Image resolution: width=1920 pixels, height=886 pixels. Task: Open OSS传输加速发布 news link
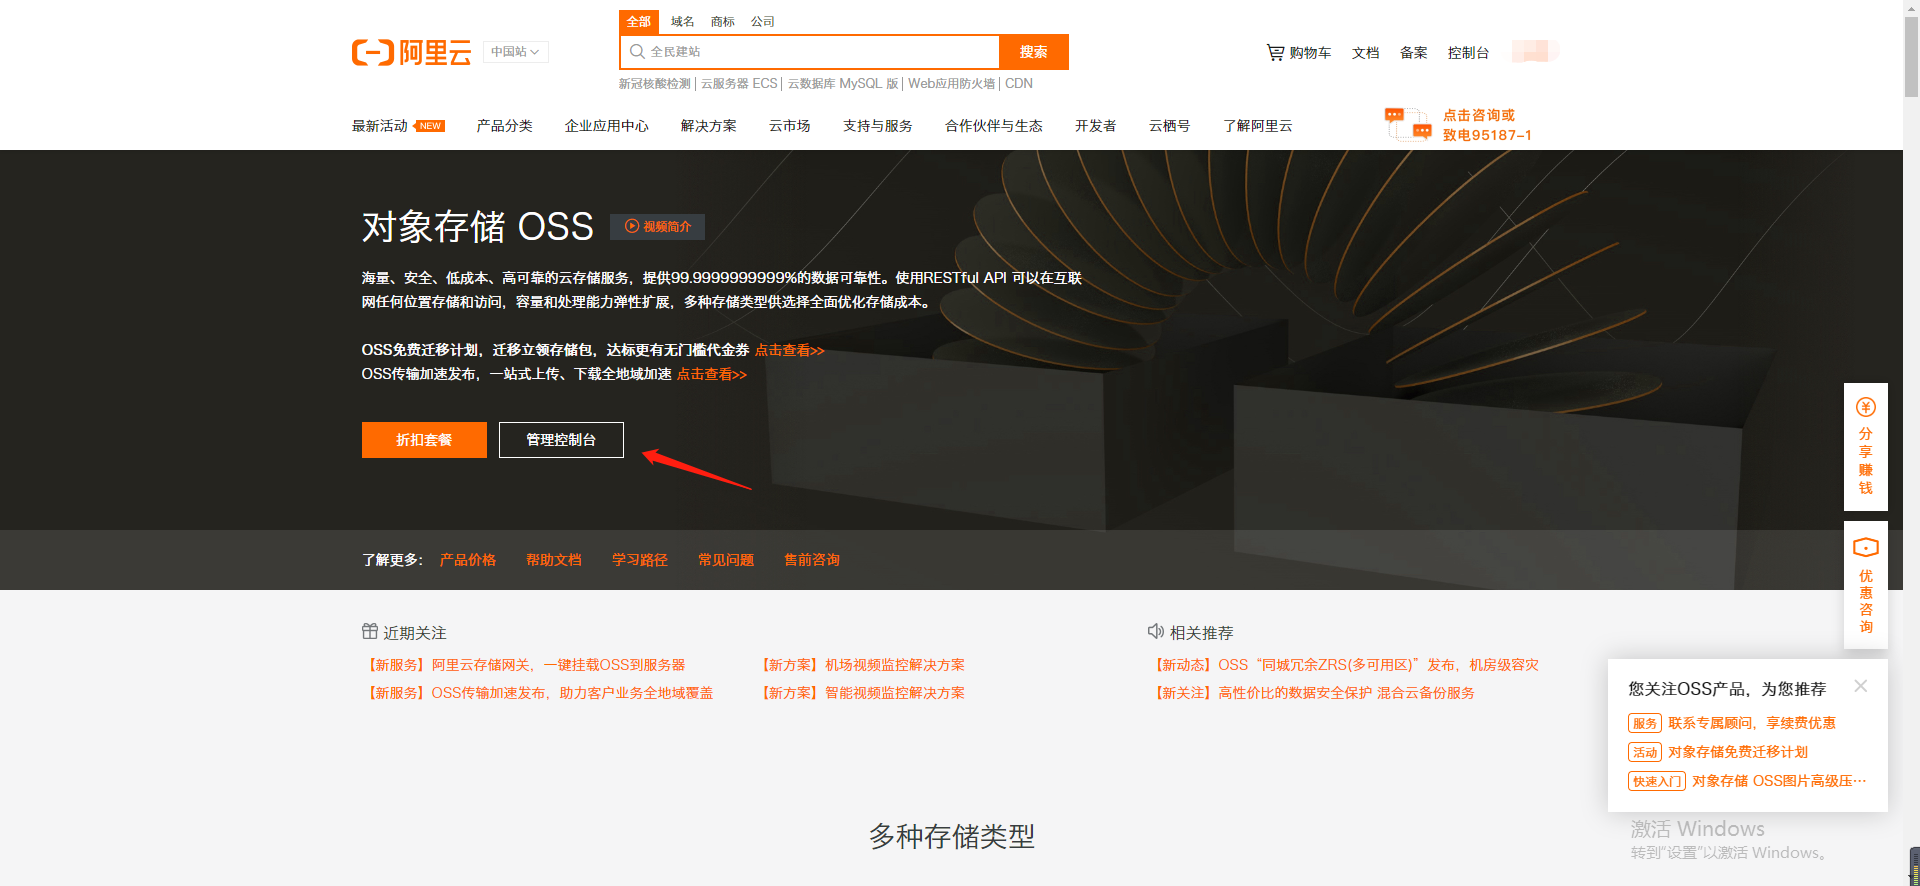539,693
